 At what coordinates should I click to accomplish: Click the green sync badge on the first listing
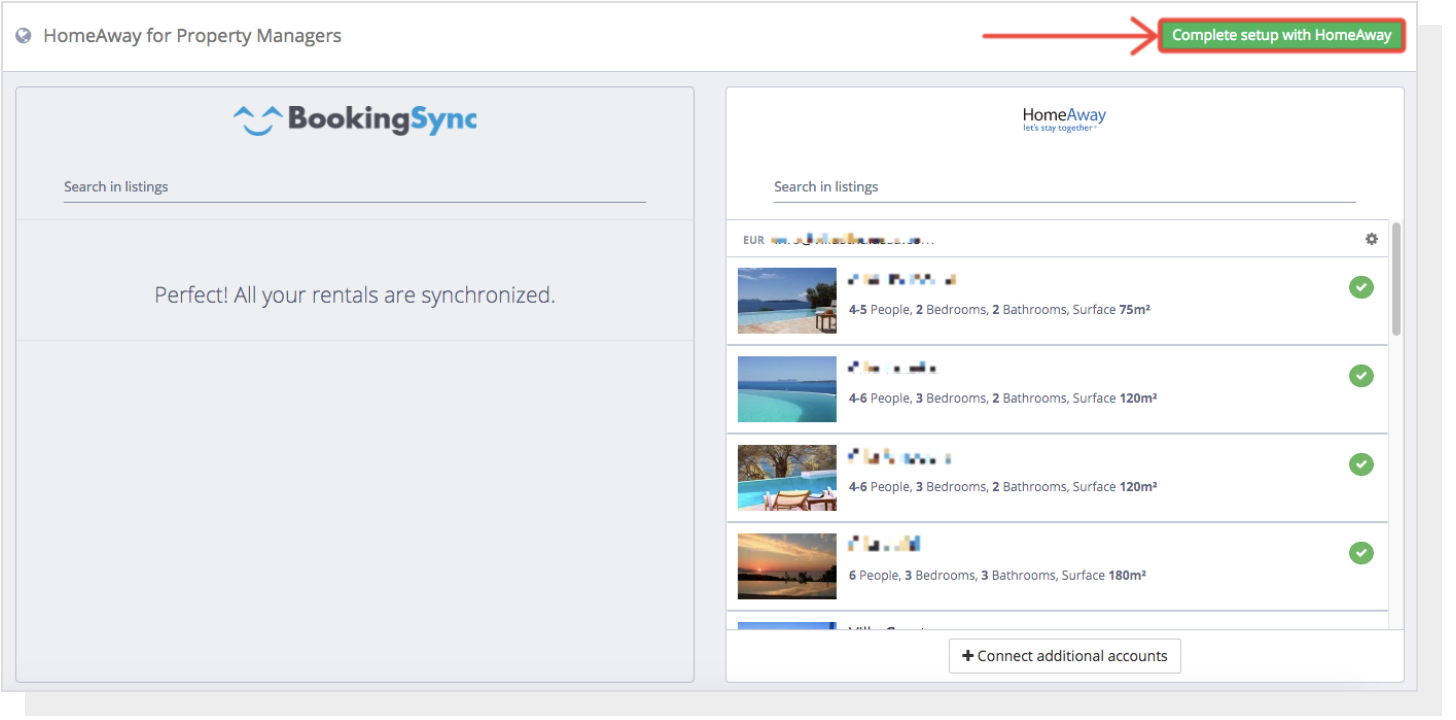1361,287
